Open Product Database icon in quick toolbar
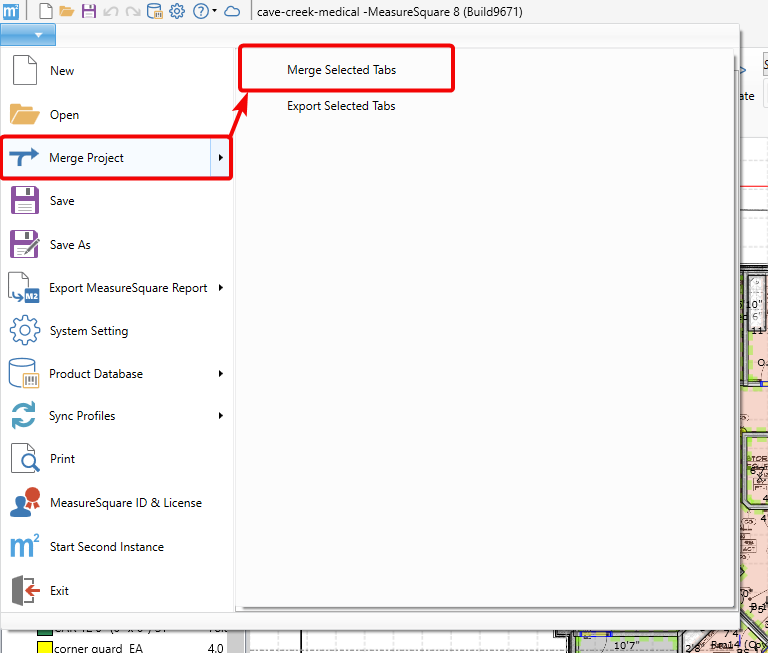The width and height of the screenshot is (768, 653). [155, 11]
